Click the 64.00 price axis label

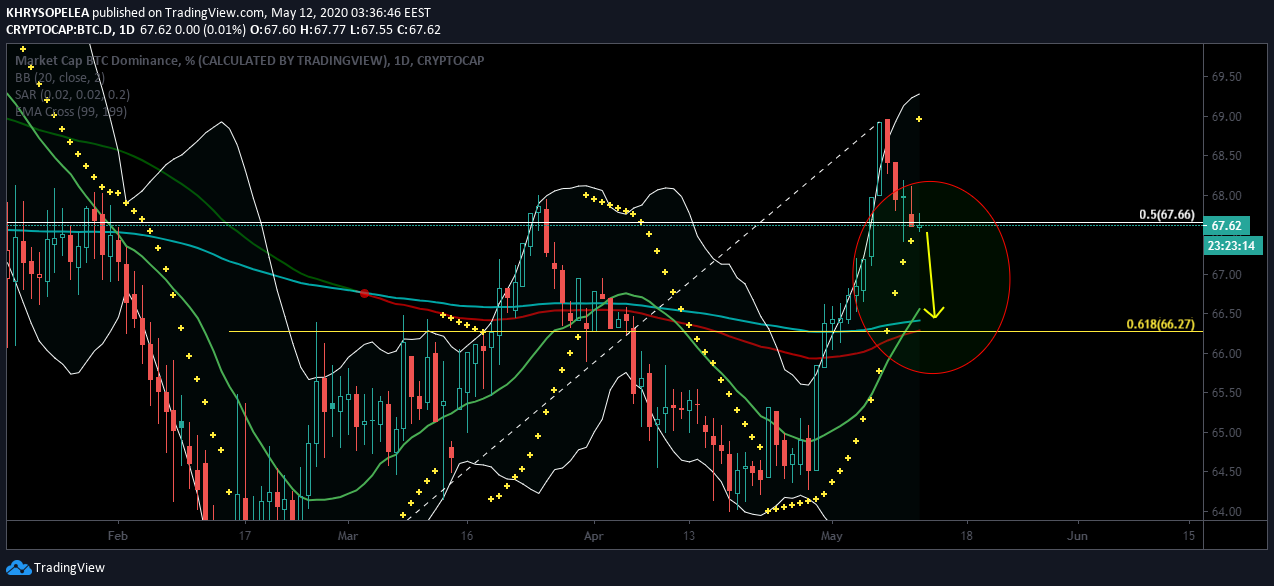[x=1226, y=512]
